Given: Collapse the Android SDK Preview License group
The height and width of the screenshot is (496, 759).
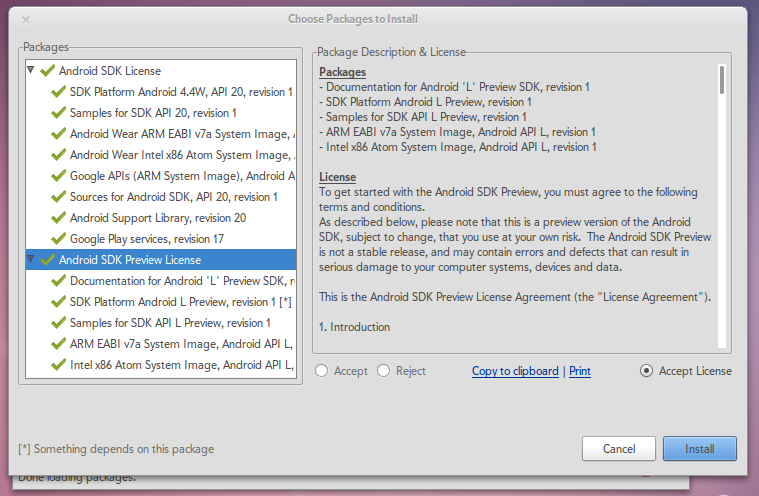Looking at the screenshot, I should (x=31, y=260).
